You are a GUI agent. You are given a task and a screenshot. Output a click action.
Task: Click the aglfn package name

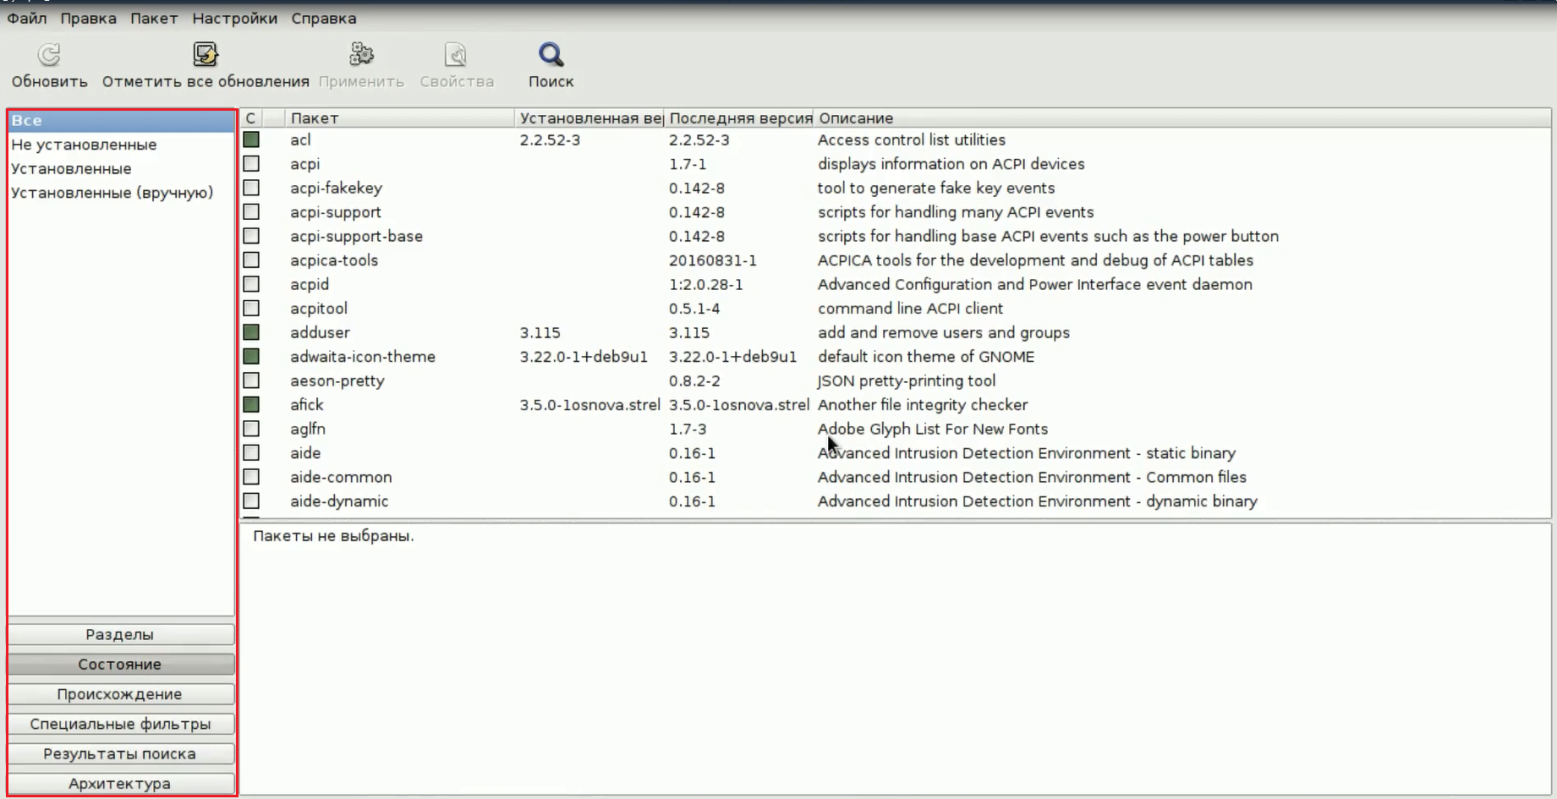(x=308, y=428)
